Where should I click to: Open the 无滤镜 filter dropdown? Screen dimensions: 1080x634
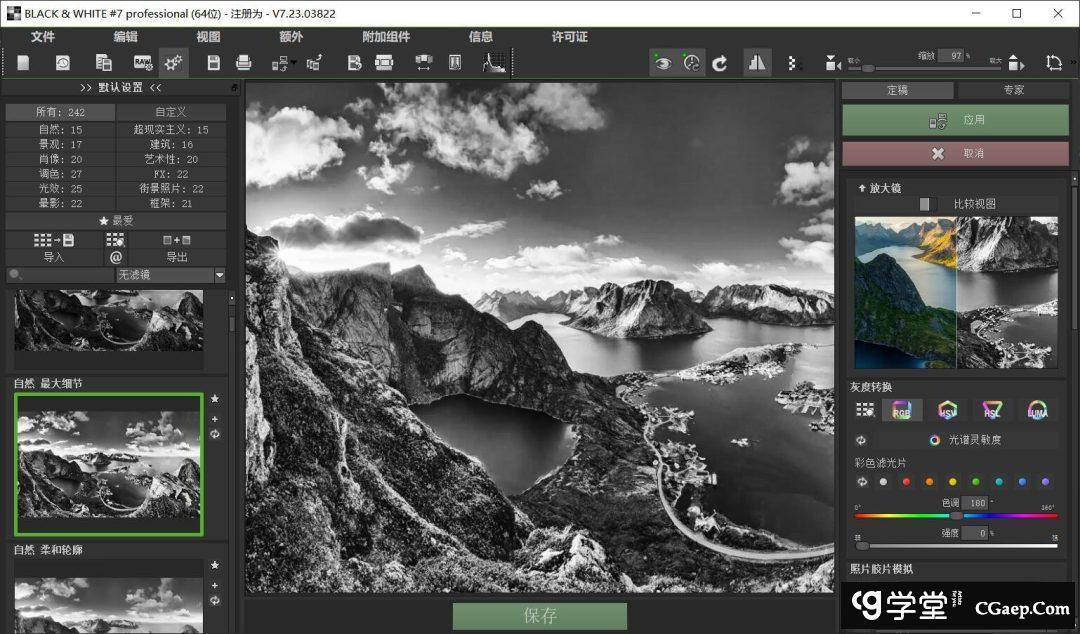pyautogui.click(x=170, y=275)
